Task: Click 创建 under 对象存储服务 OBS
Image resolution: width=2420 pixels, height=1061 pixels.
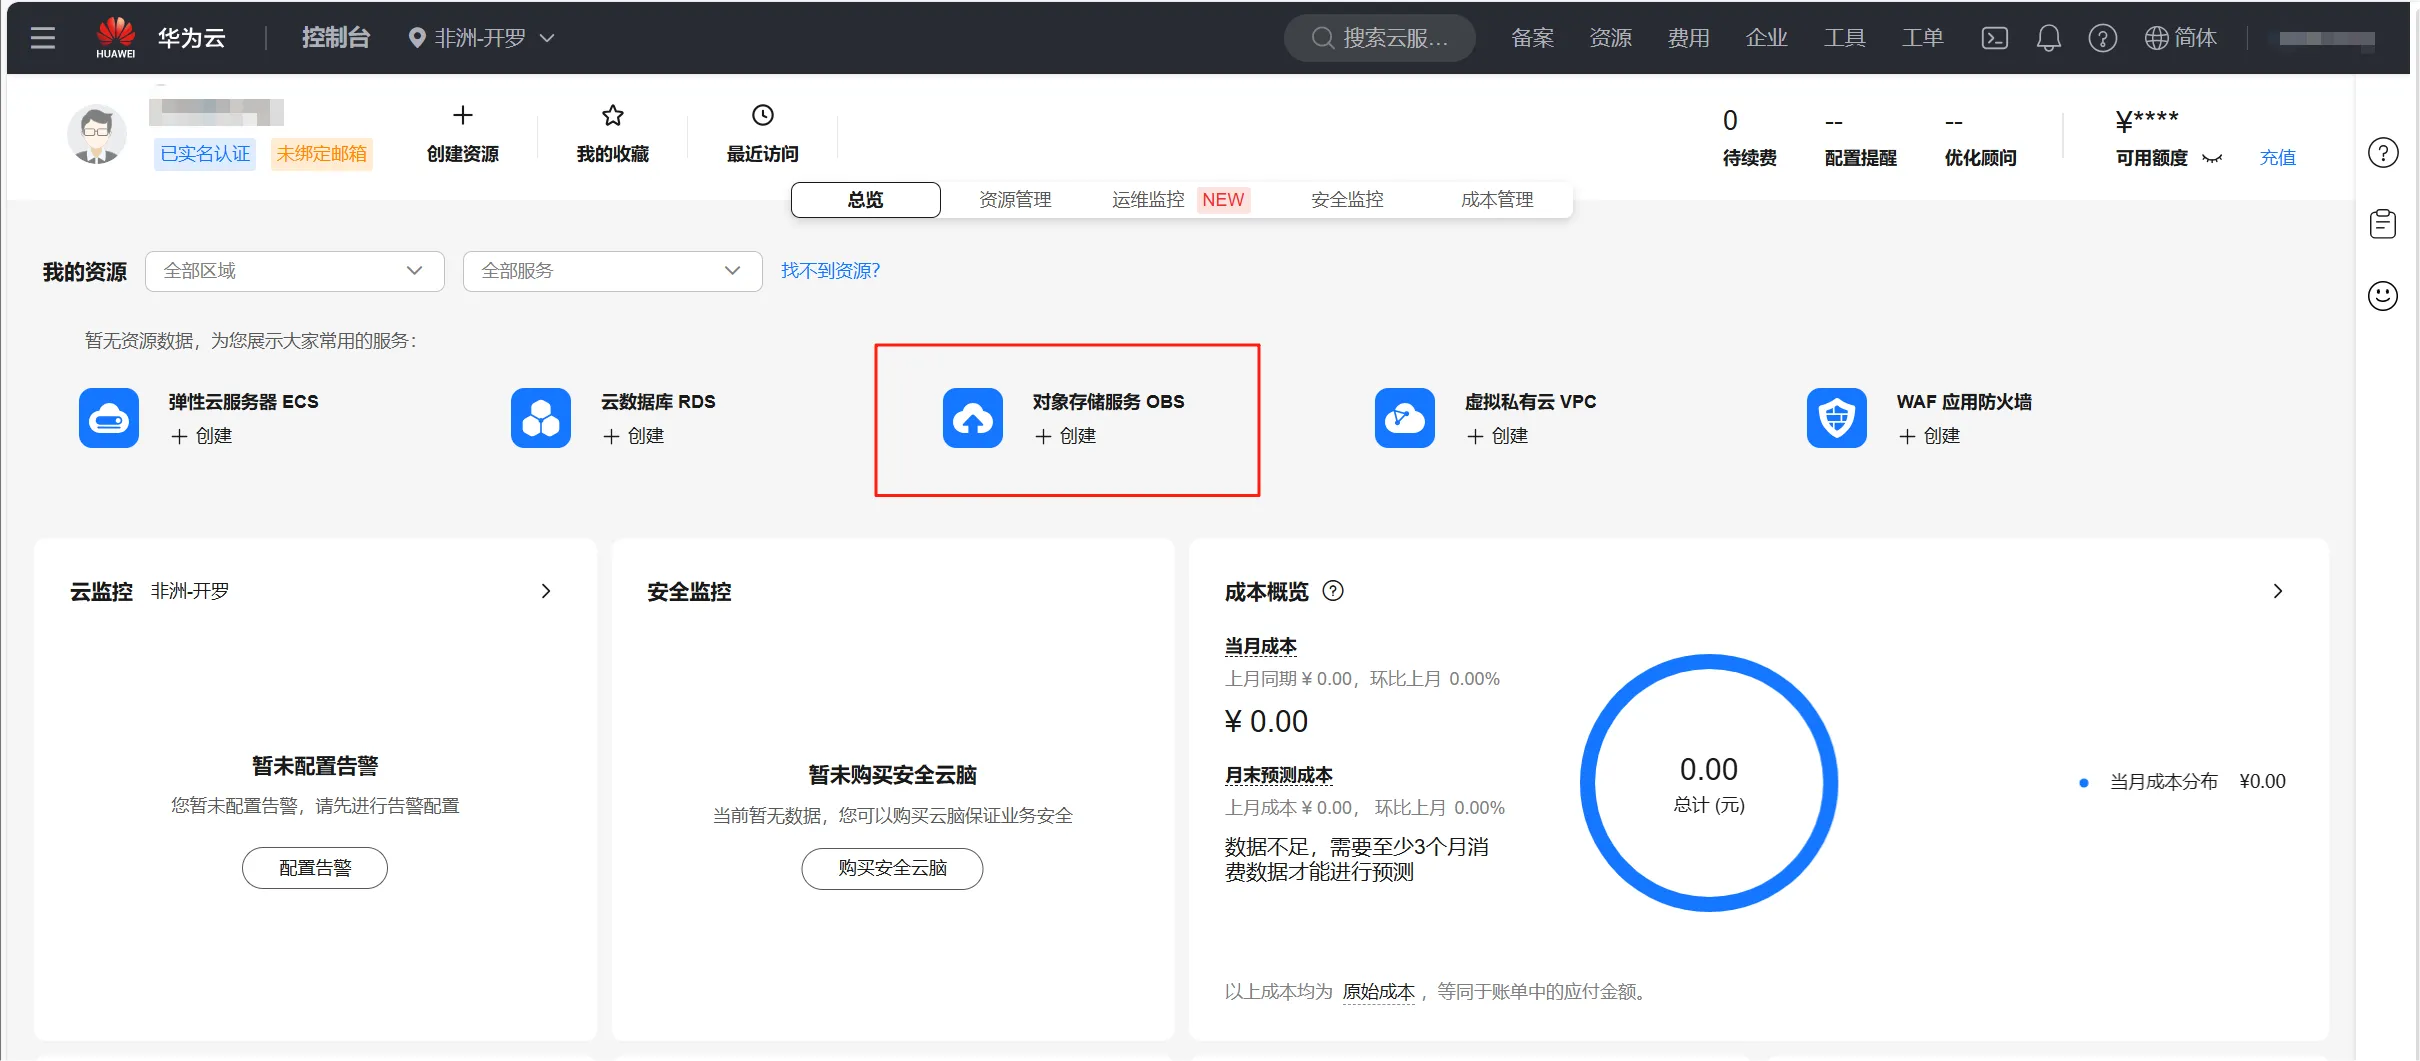Action: (x=1066, y=436)
